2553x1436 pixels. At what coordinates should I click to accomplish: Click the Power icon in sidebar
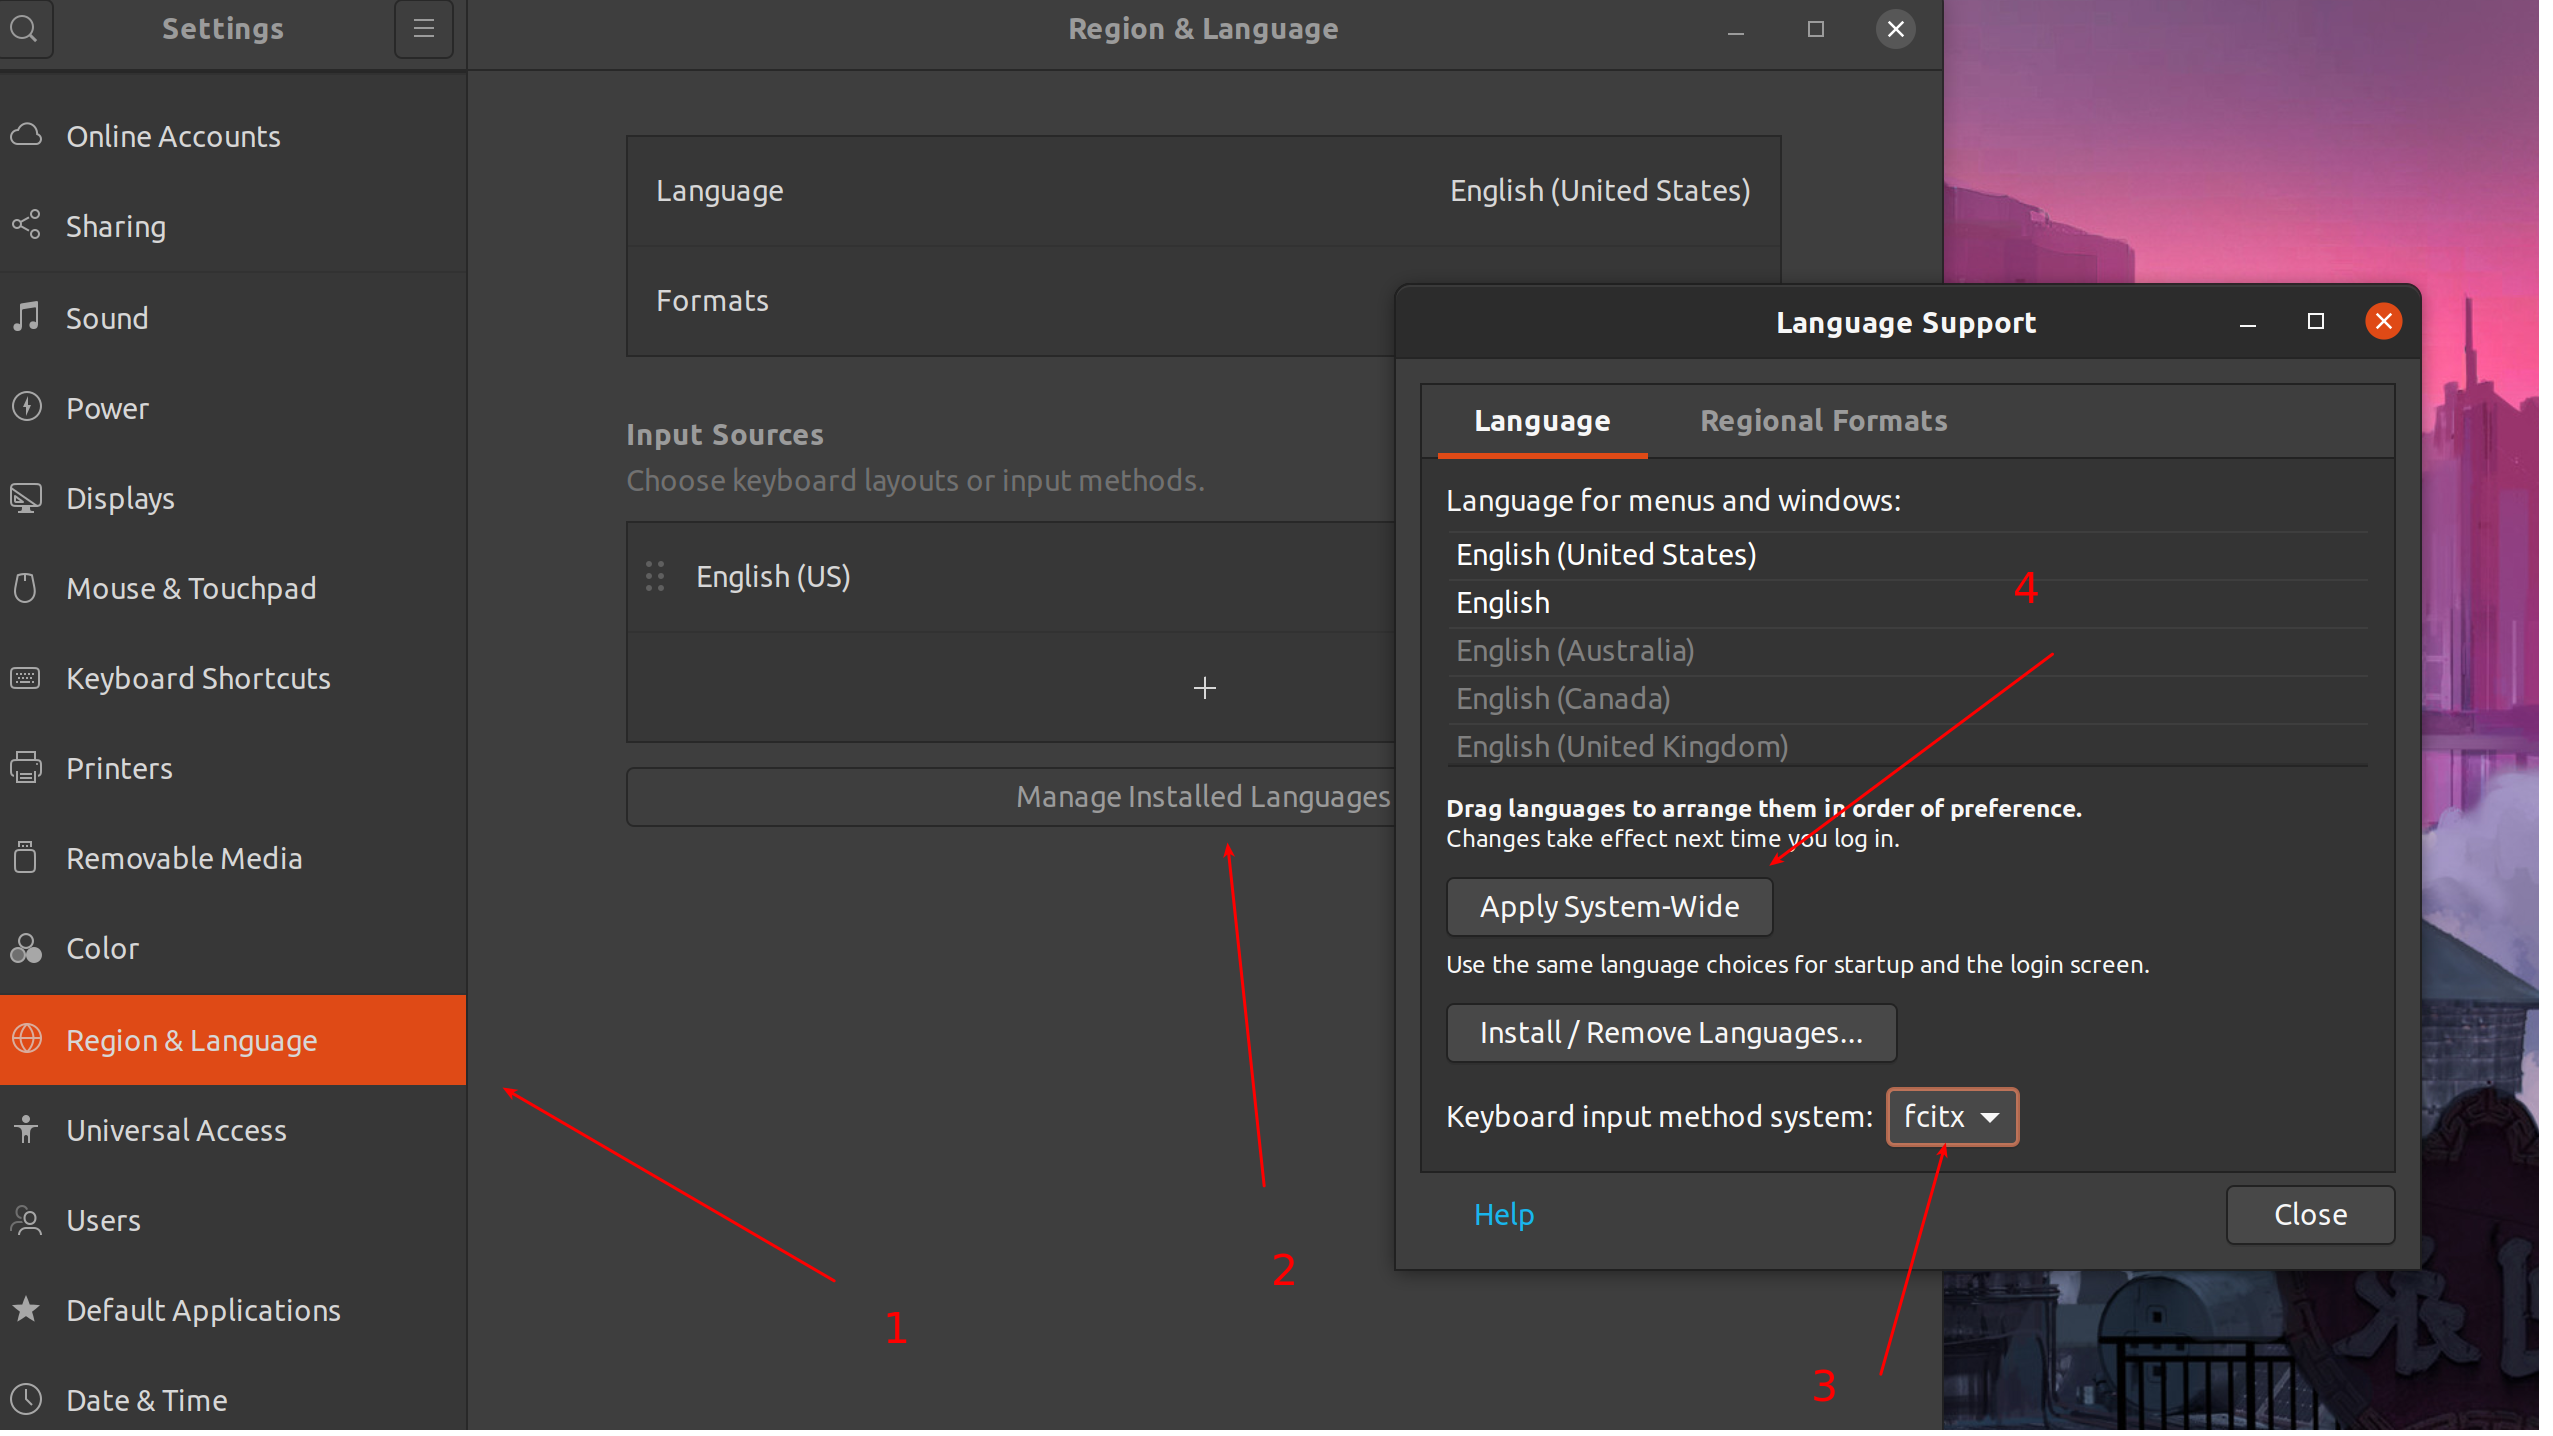click(x=26, y=407)
